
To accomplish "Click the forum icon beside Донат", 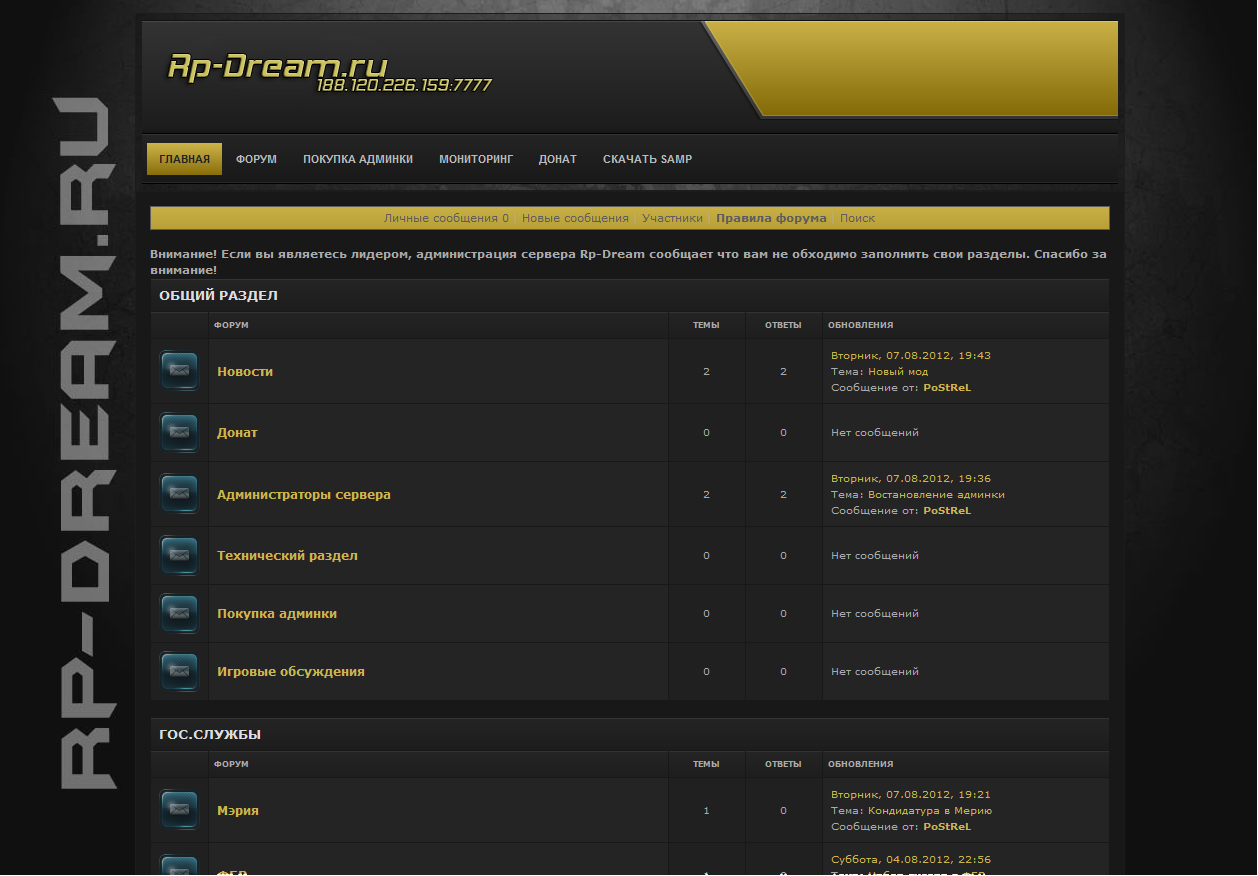I will [x=179, y=432].
